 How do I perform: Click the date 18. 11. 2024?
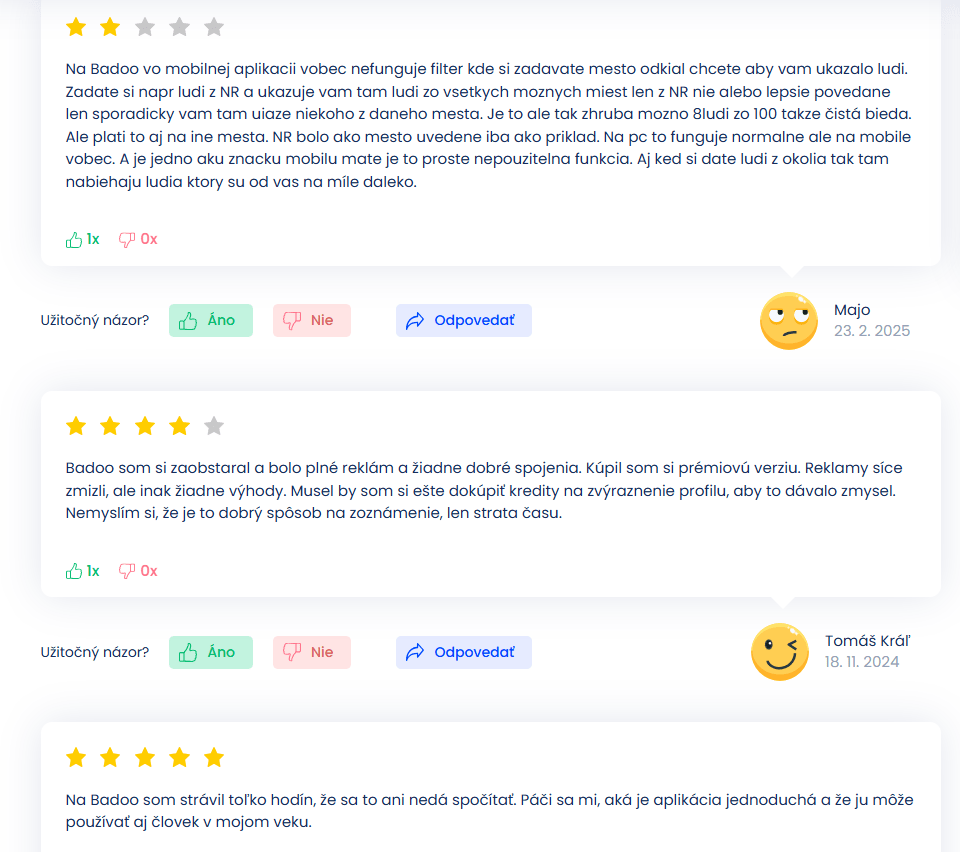coord(862,662)
